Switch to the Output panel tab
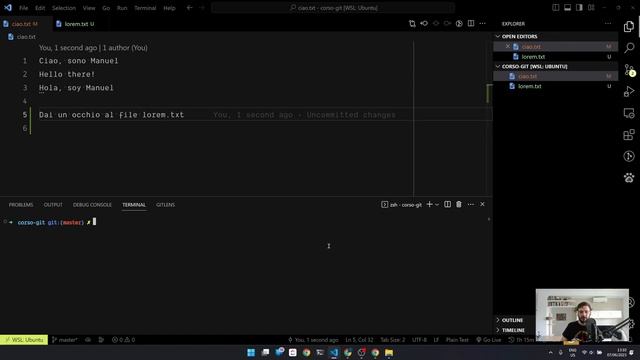The width and height of the screenshot is (640, 360). tap(53, 204)
